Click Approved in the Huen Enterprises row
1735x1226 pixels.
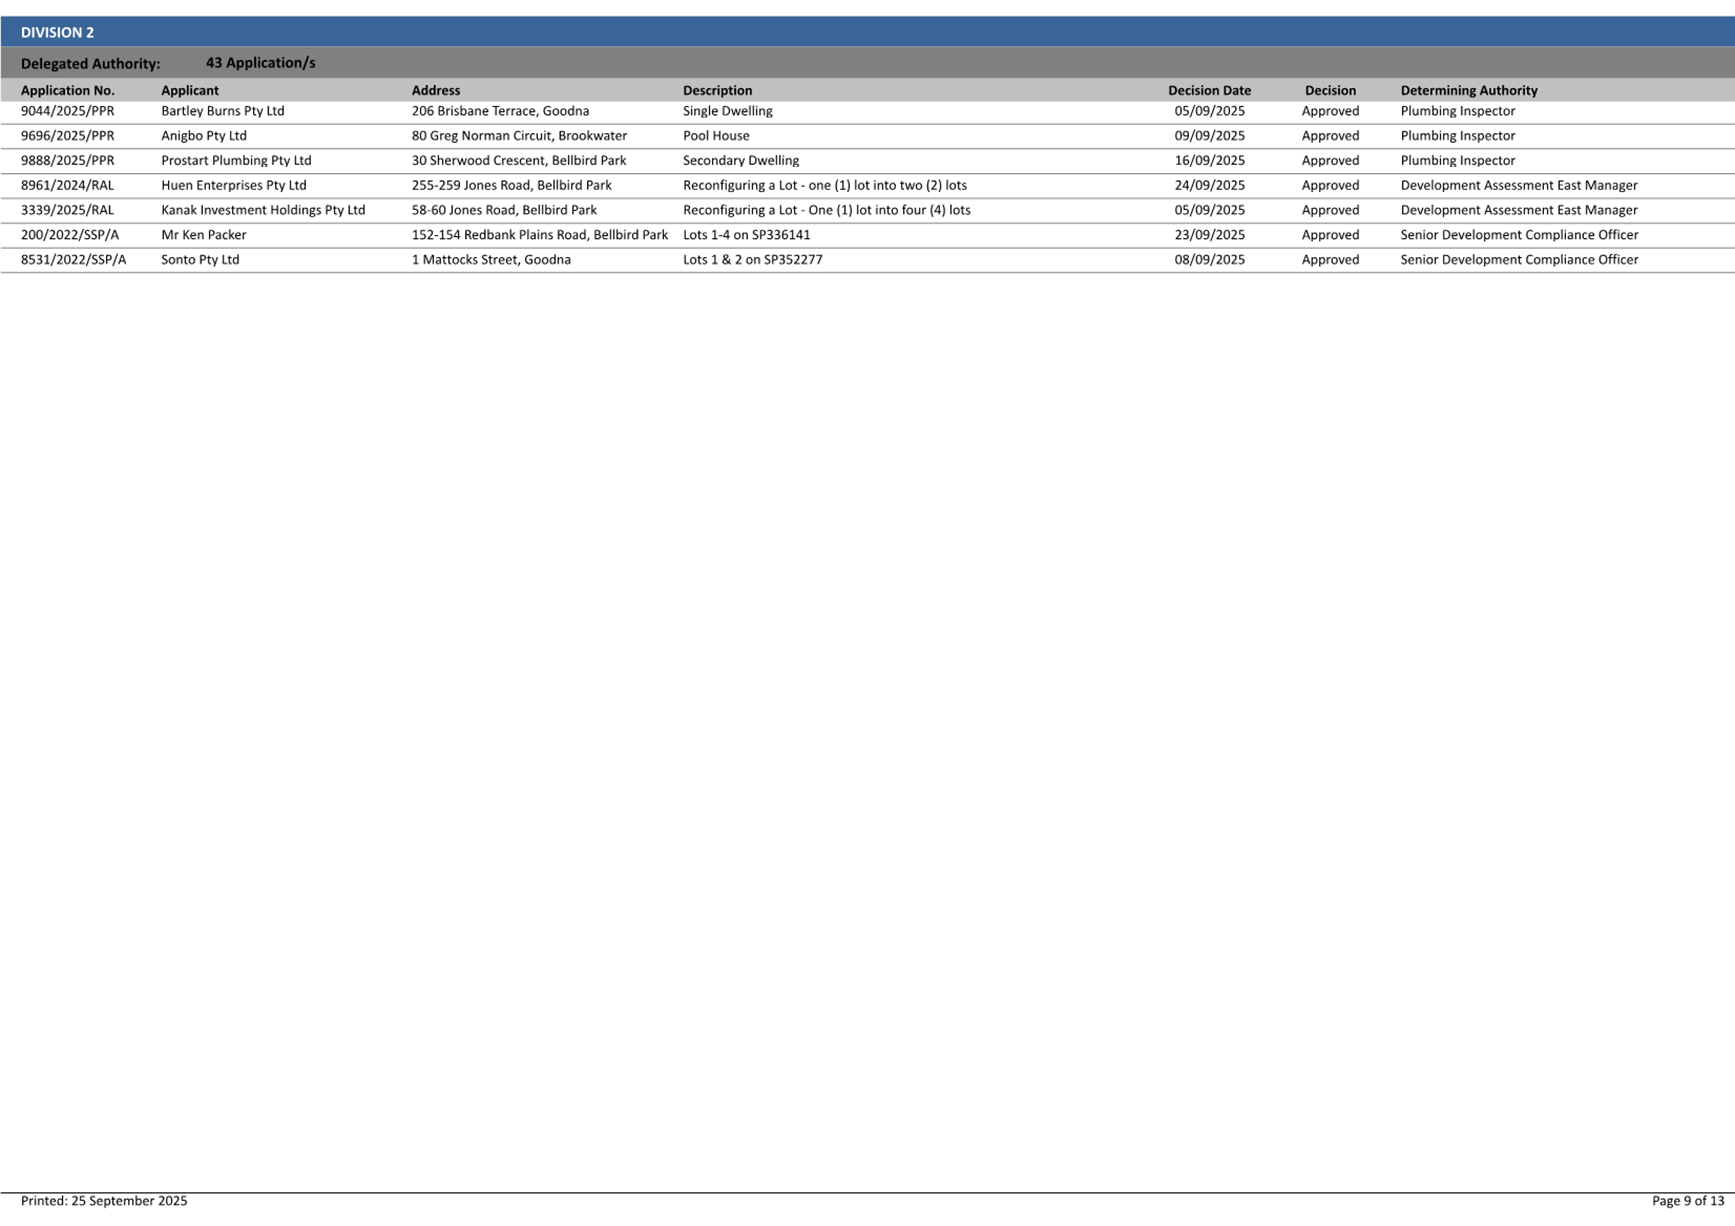[x=1330, y=185]
